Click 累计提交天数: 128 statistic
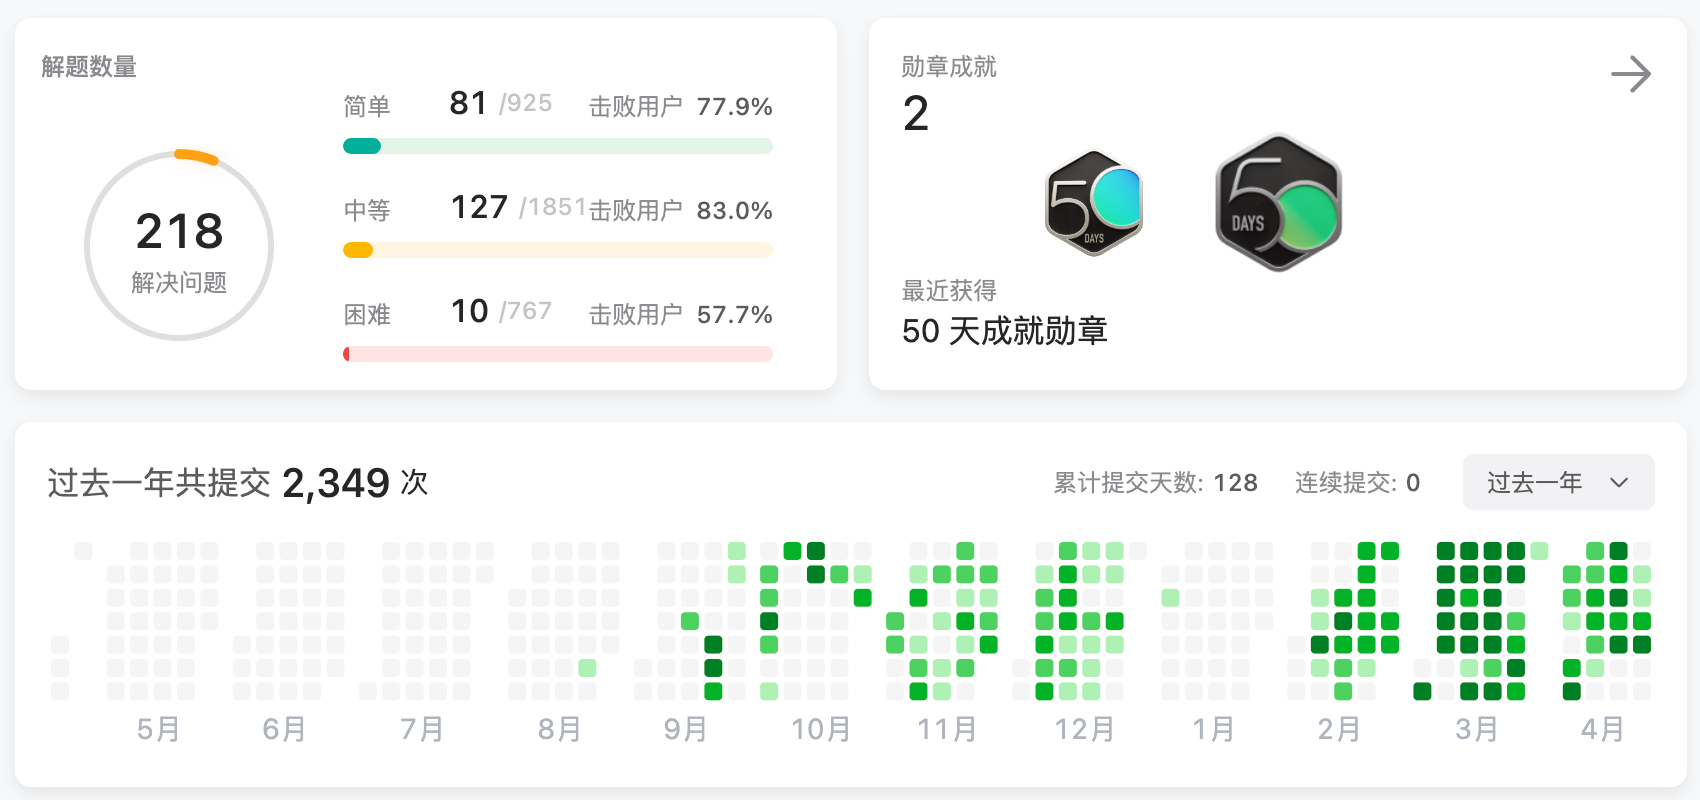This screenshot has height=800, width=1700. click(x=1156, y=483)
